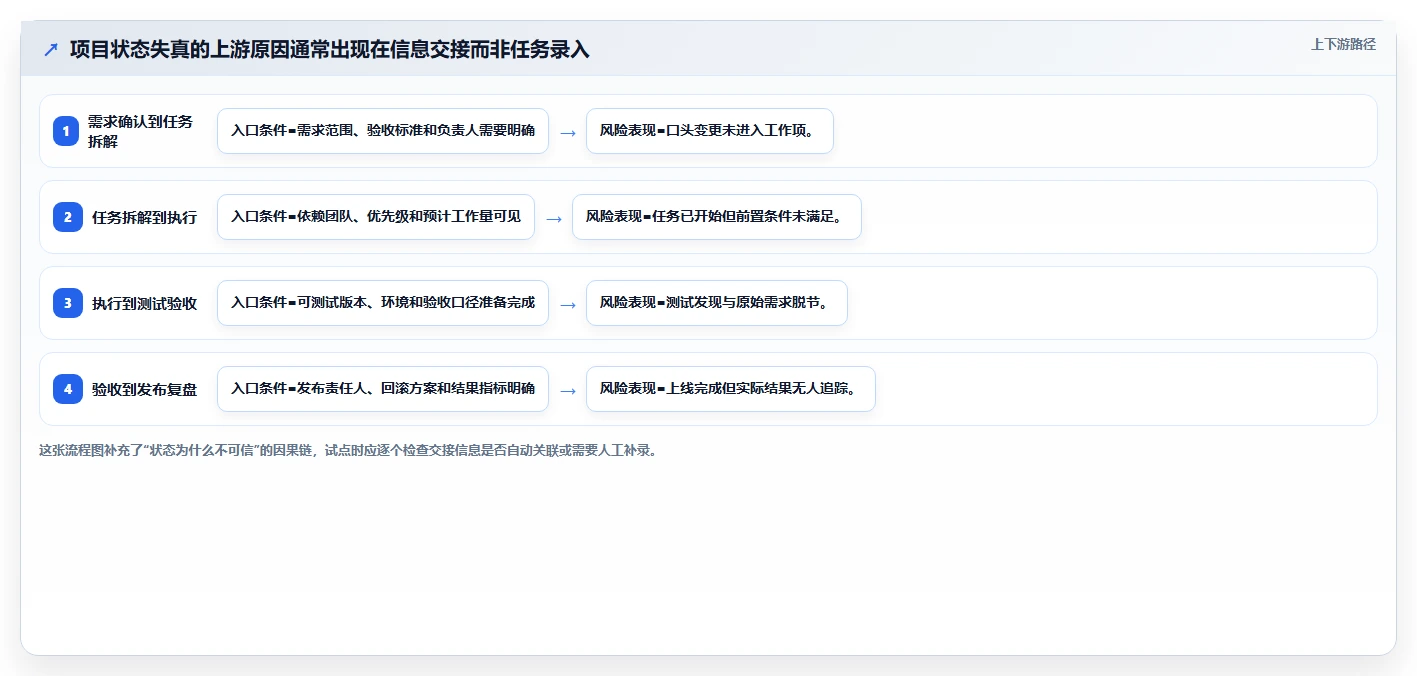This screenshot has width=1417, height=676.
Task: Click the footnote text starting with 这张流程图补充了
Action: [347, 451]
